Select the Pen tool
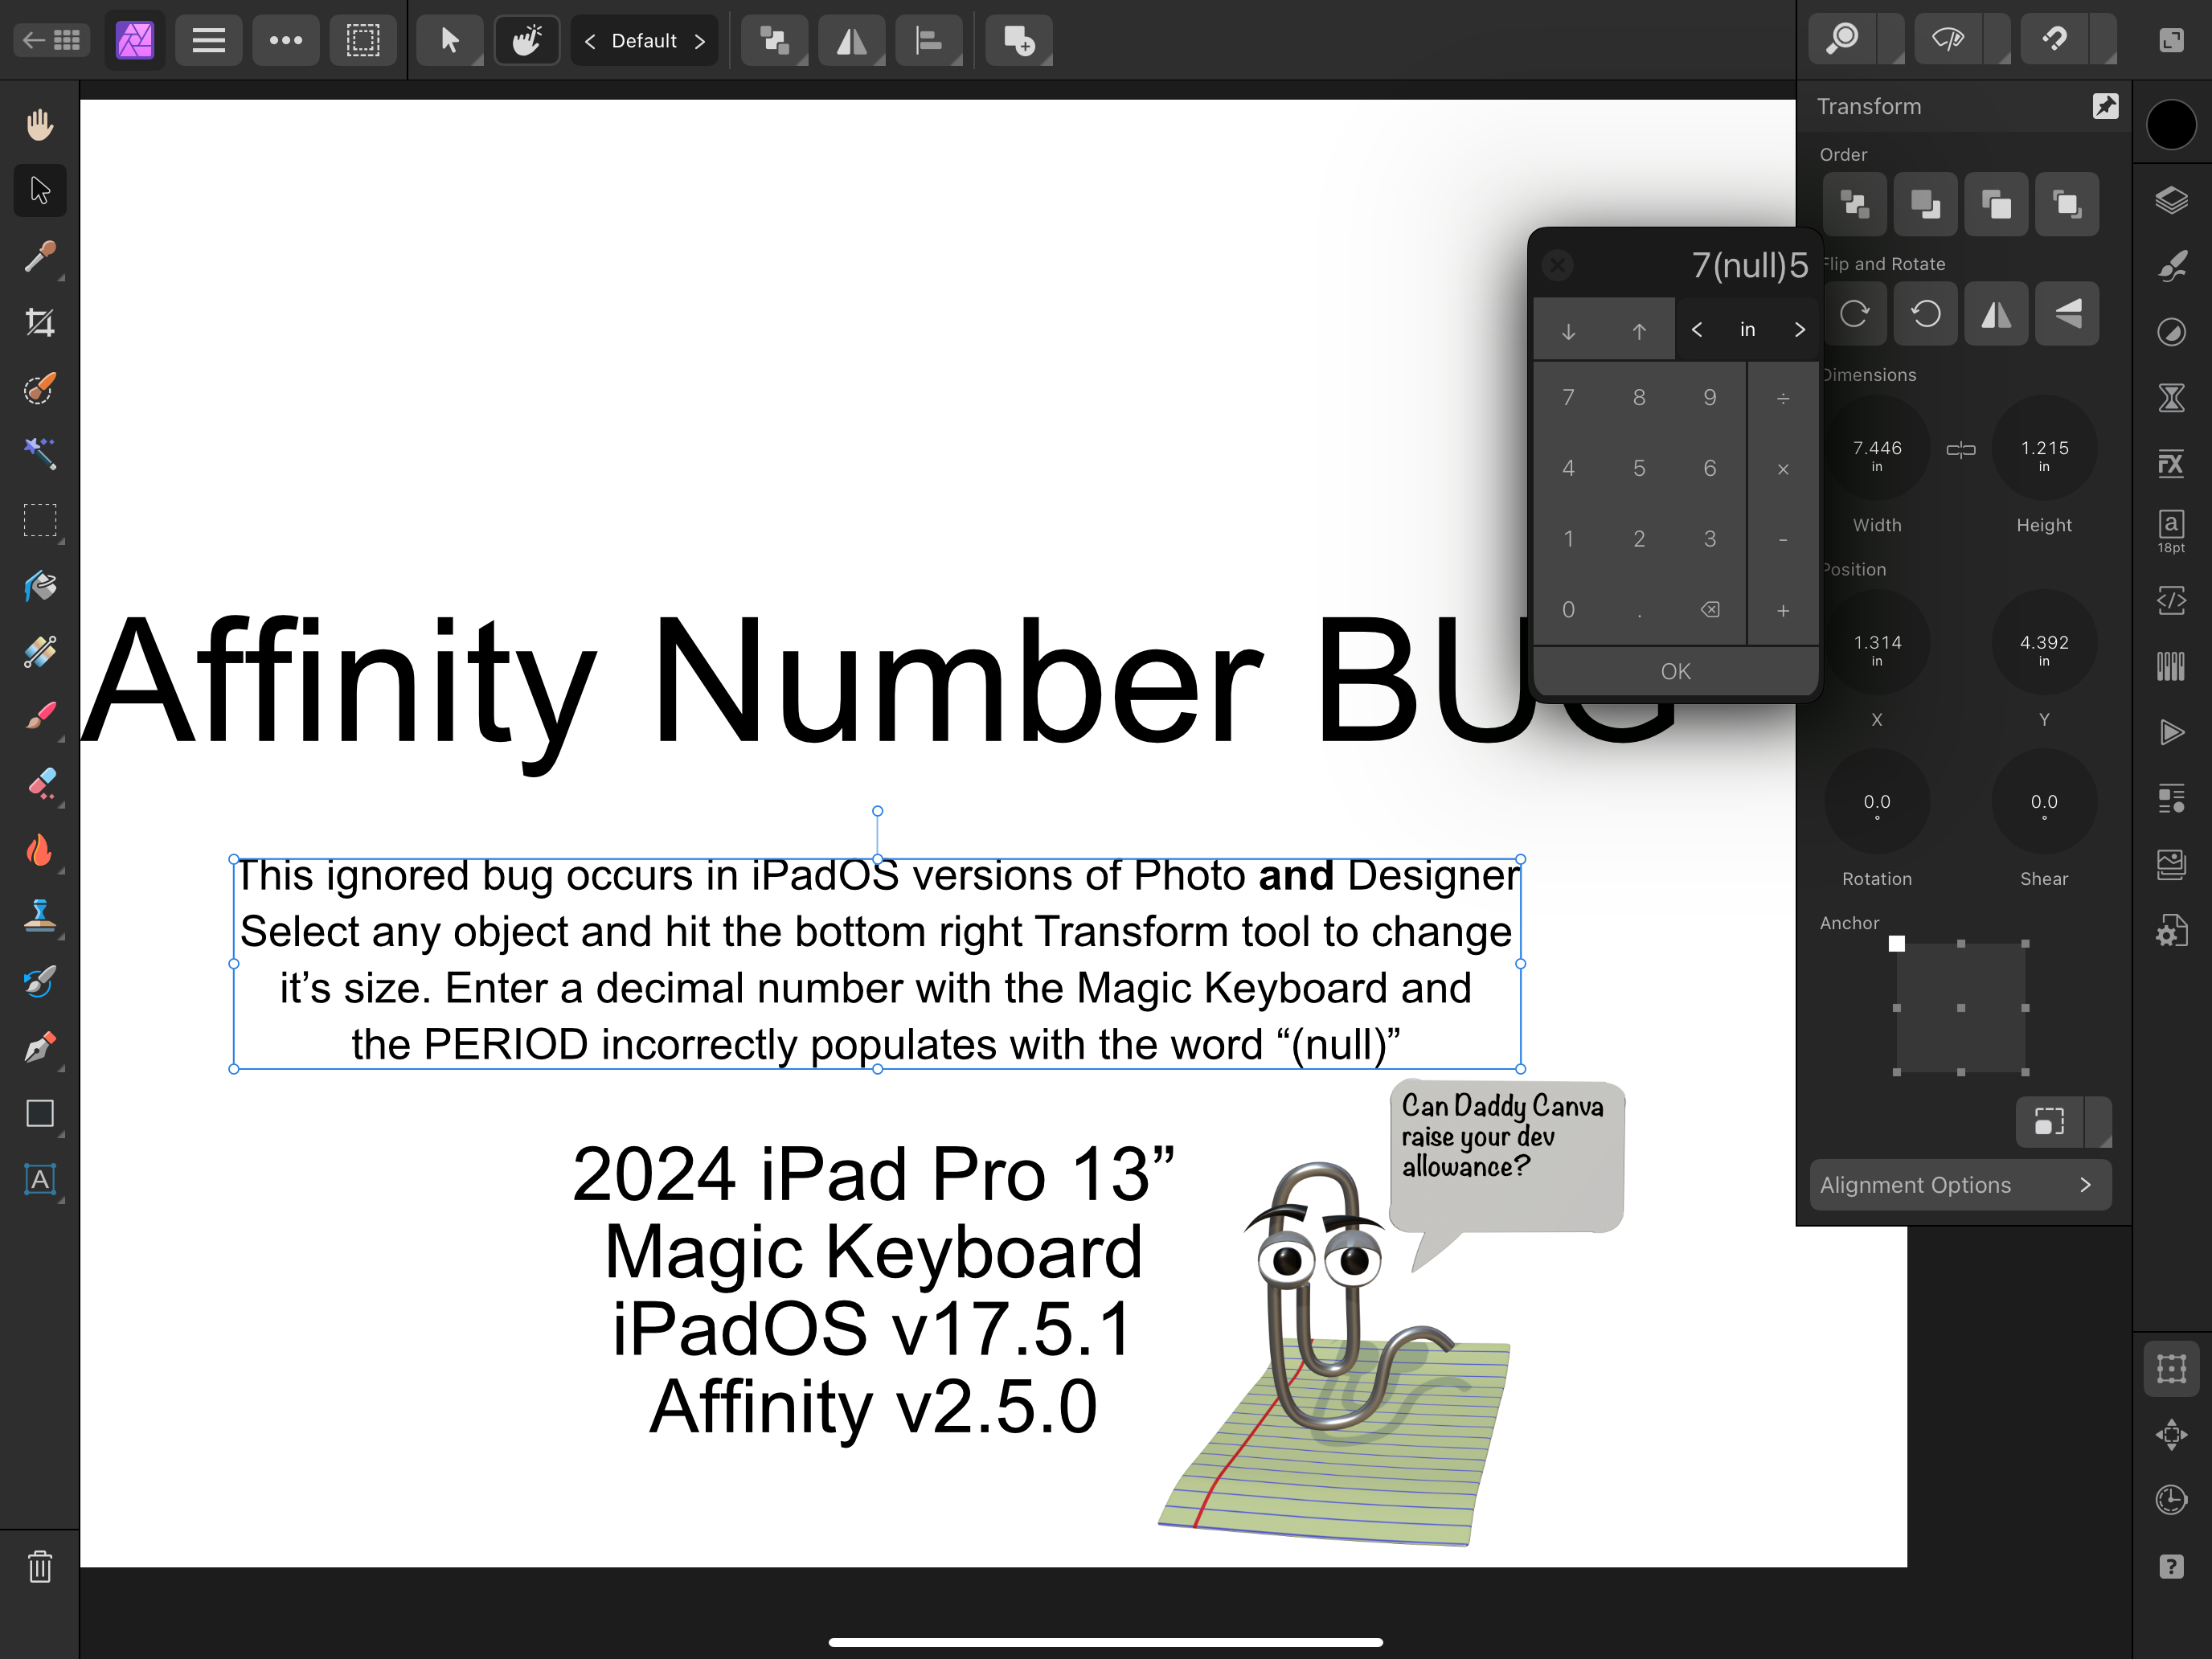 [40, 1047]
